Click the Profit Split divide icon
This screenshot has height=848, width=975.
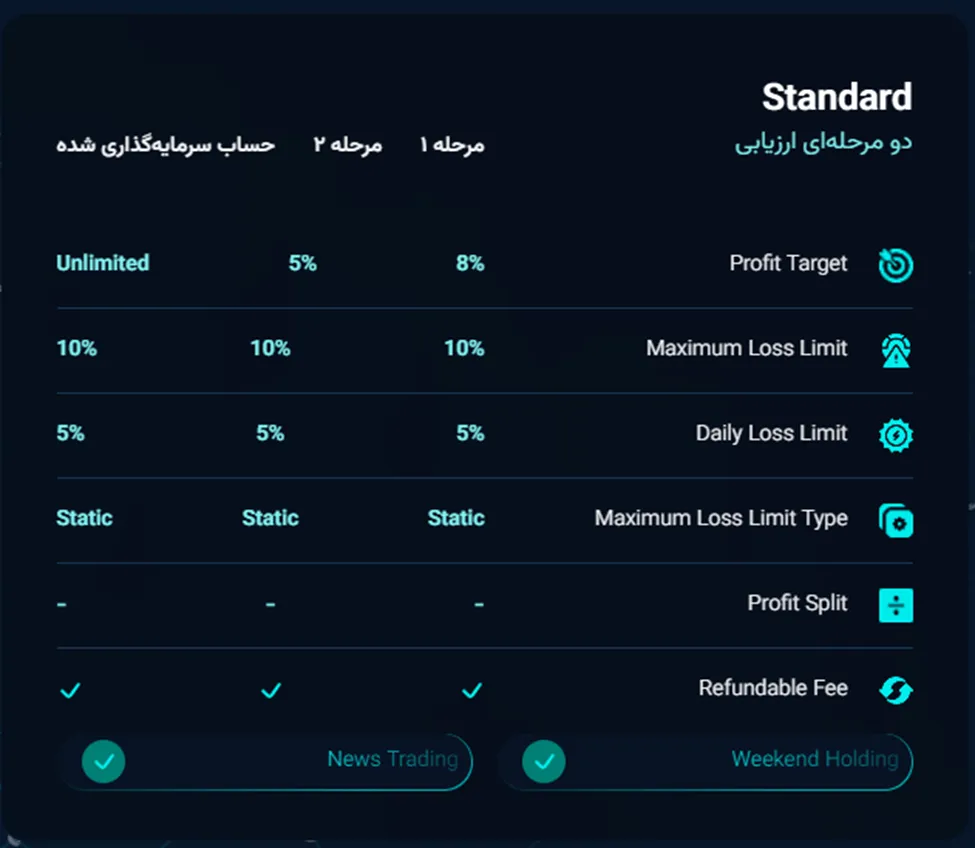pyautogui.click(x=895, y=605)
